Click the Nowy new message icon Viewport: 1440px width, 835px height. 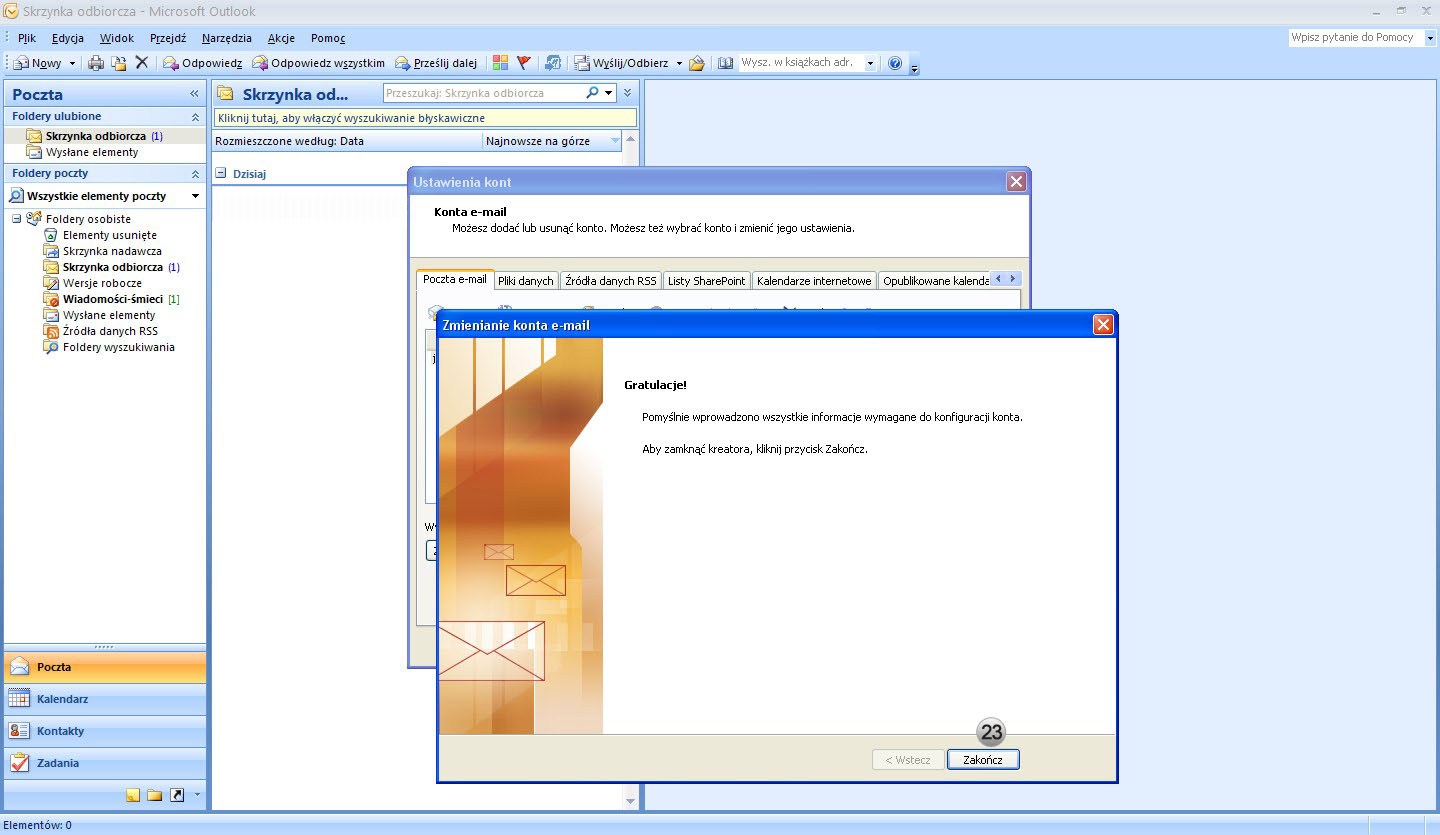20,63
